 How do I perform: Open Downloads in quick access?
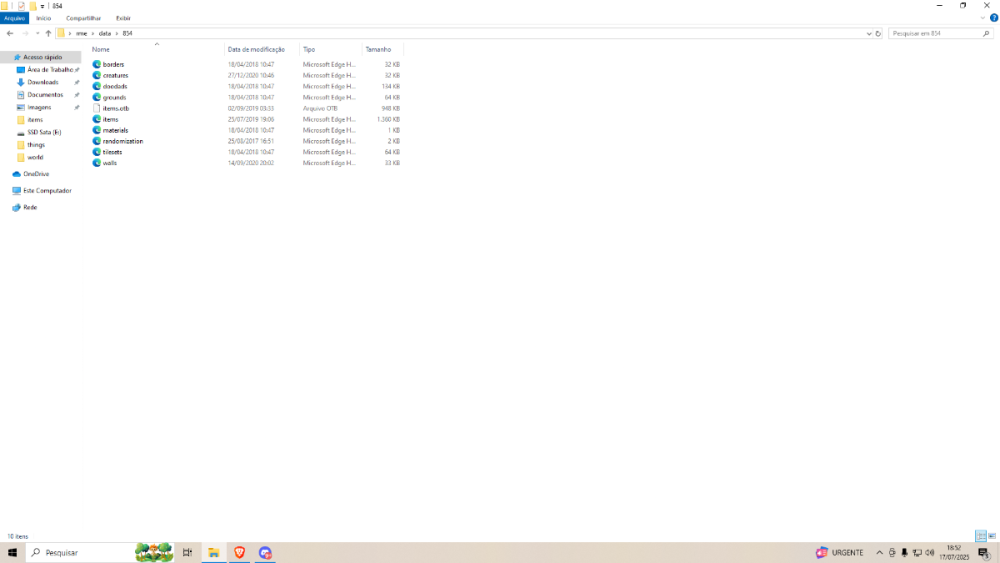click(42, 82)
